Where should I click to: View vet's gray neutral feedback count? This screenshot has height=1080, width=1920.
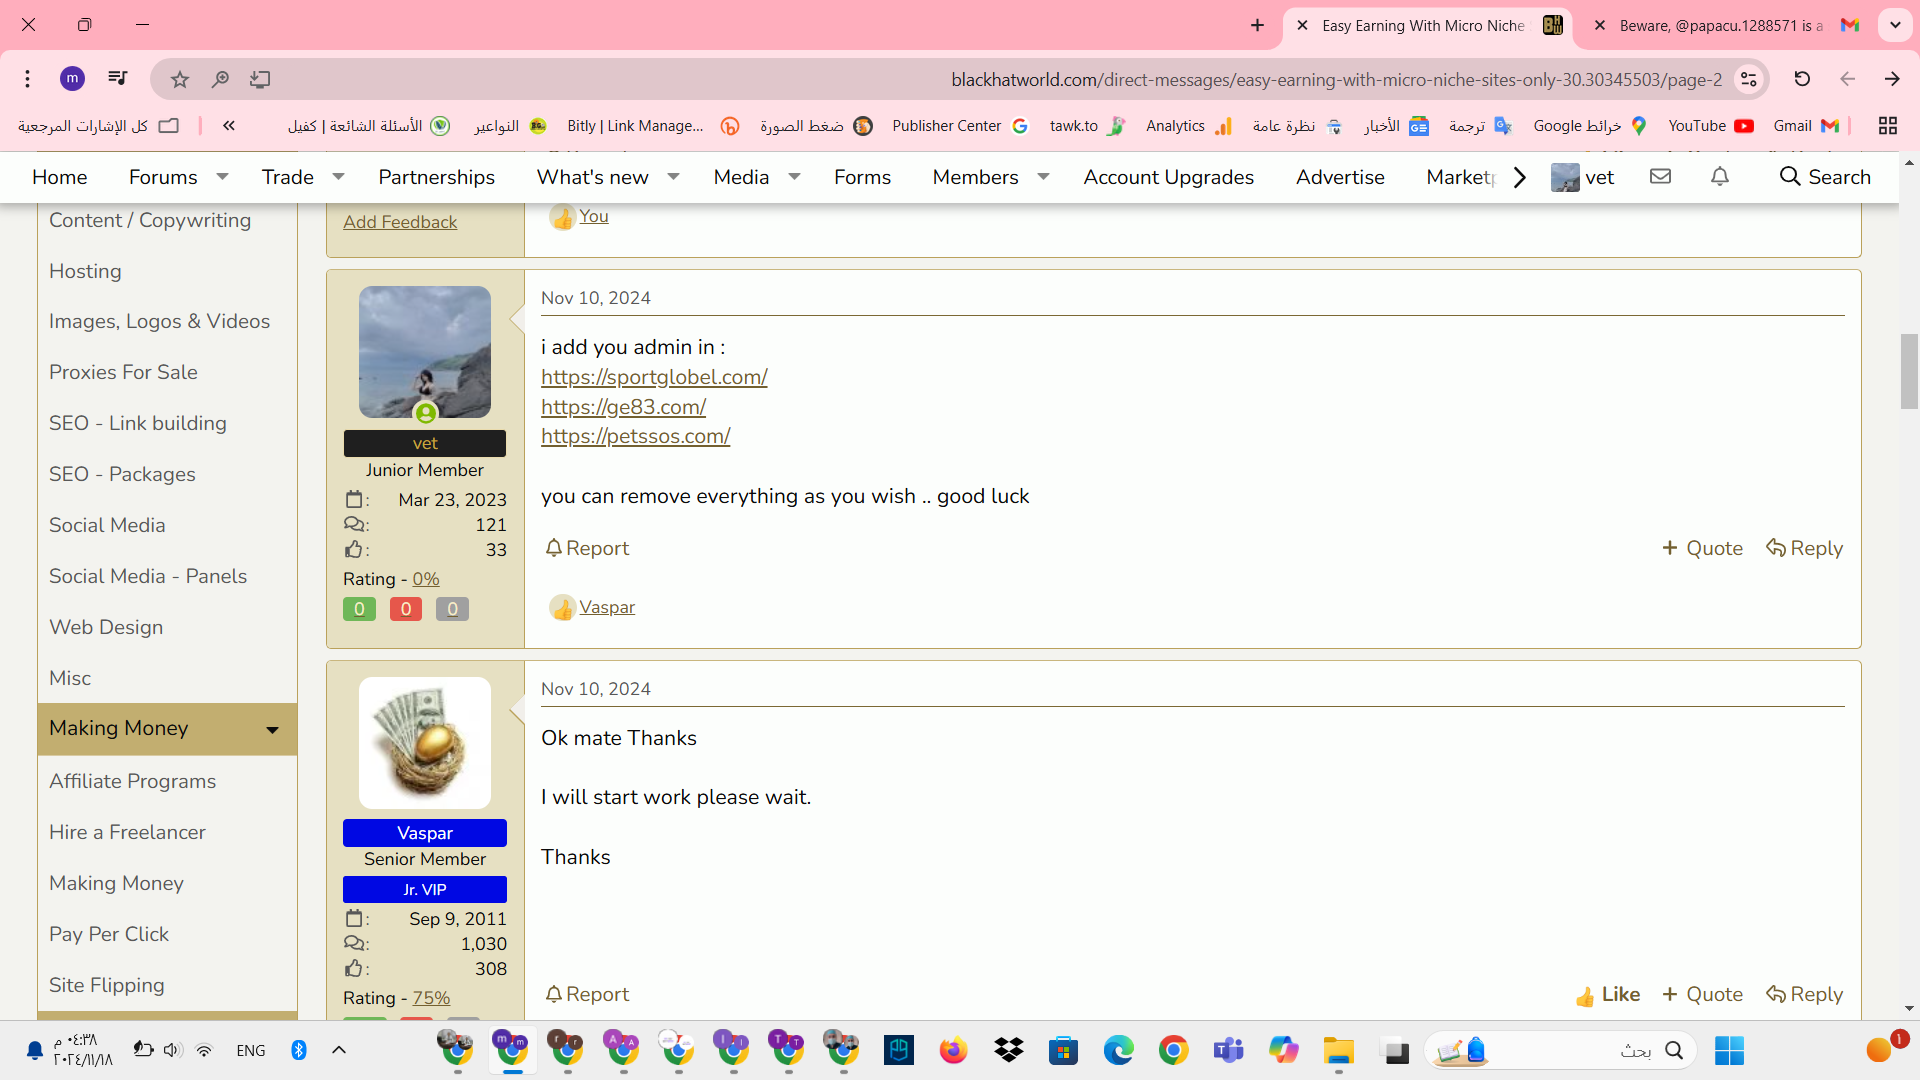[453, 609]
